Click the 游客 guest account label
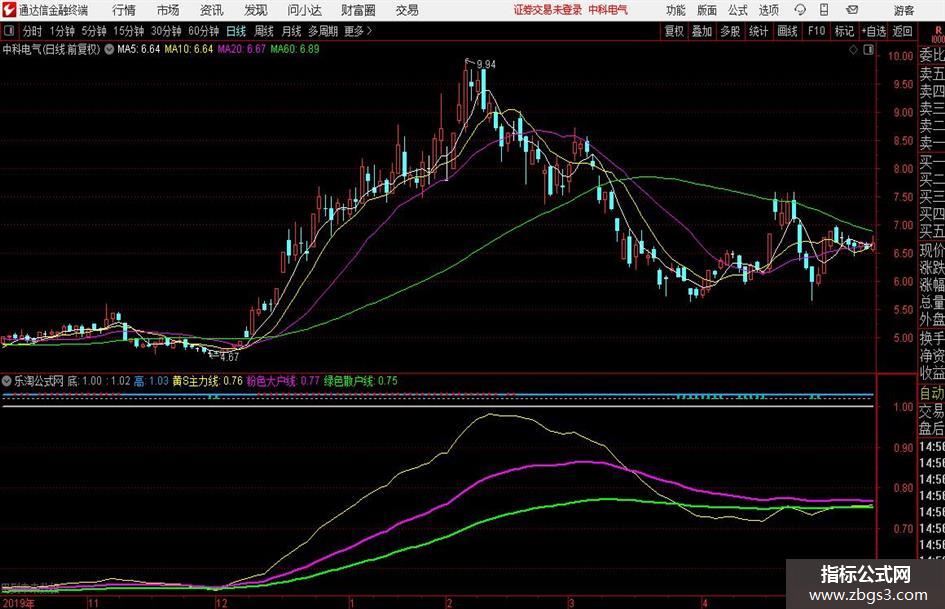Screen dimensions: 945x609 904,10
